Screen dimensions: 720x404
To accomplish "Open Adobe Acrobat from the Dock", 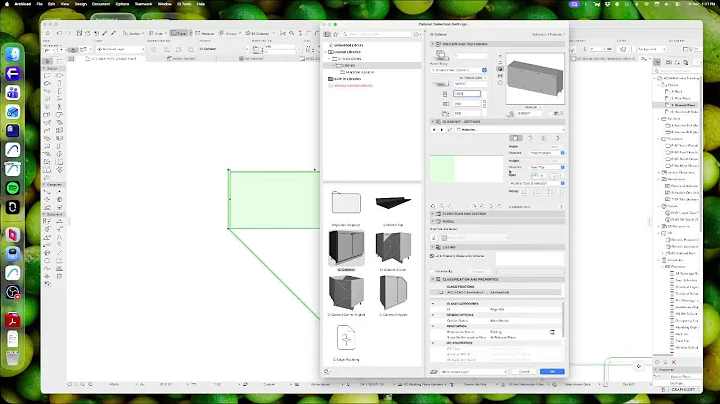I will point(13,320).
